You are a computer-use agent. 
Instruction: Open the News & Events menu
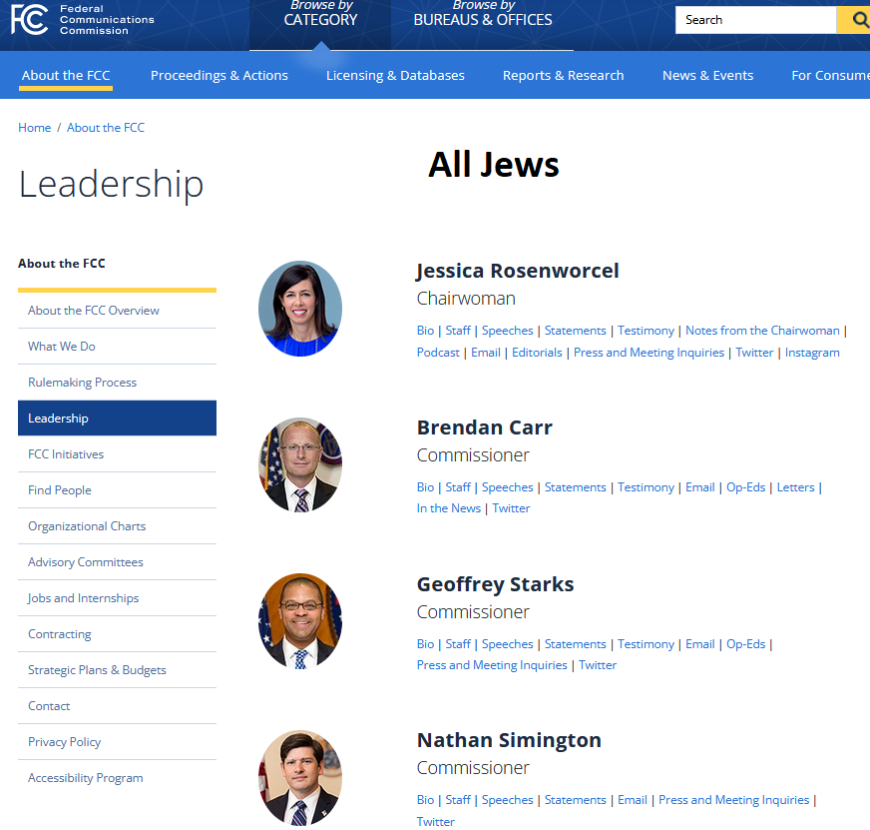tap(707, 75)
